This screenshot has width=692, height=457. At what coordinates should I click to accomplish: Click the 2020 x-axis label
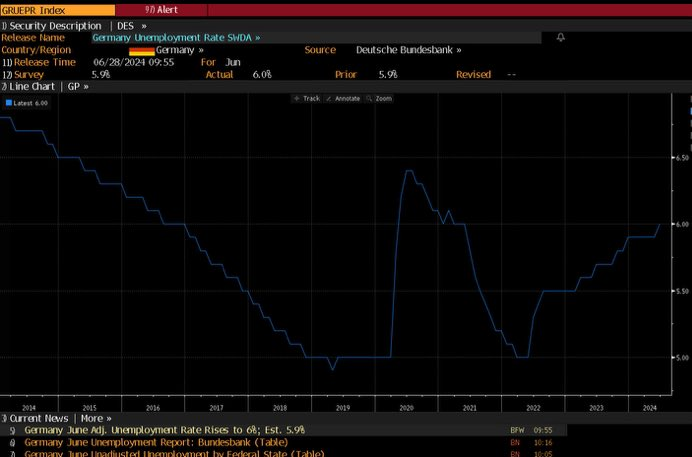(406, 408)
